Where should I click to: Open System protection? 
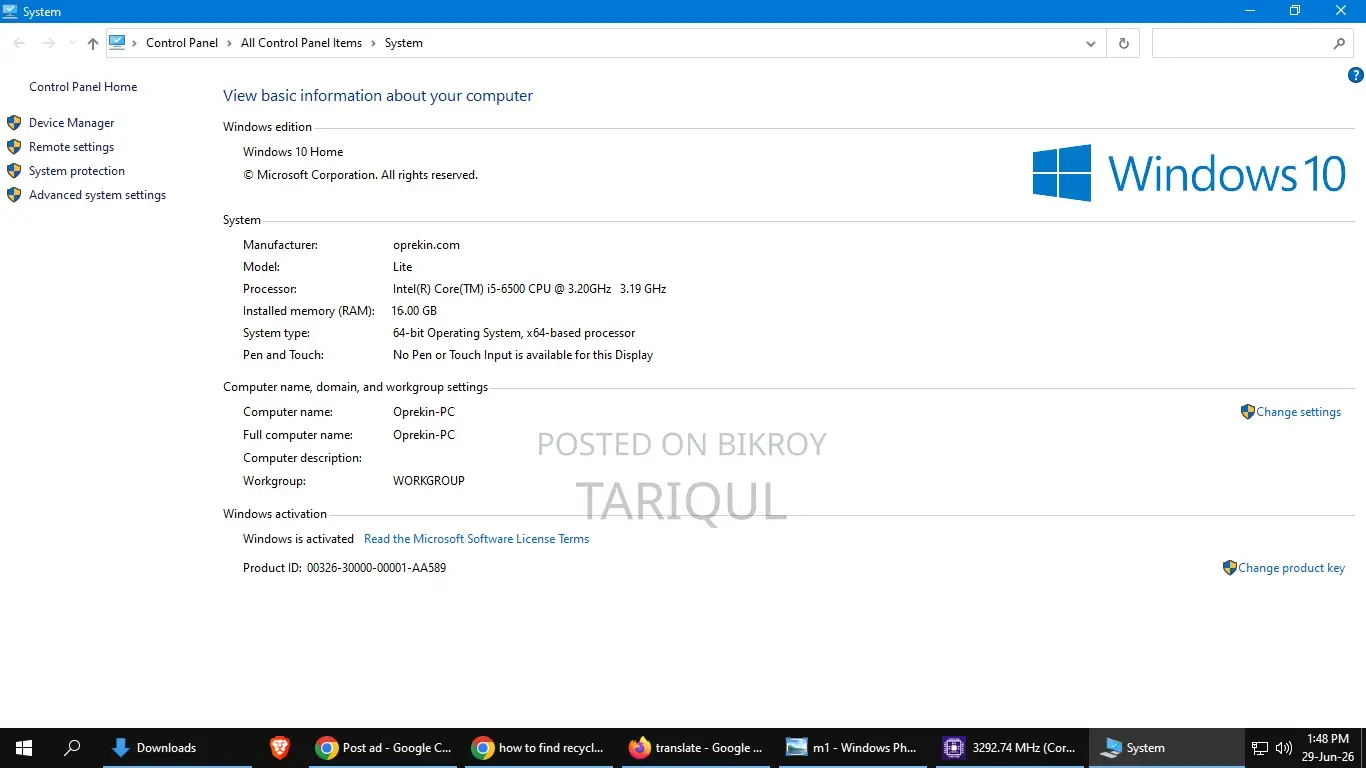click(x=77, y=171)
